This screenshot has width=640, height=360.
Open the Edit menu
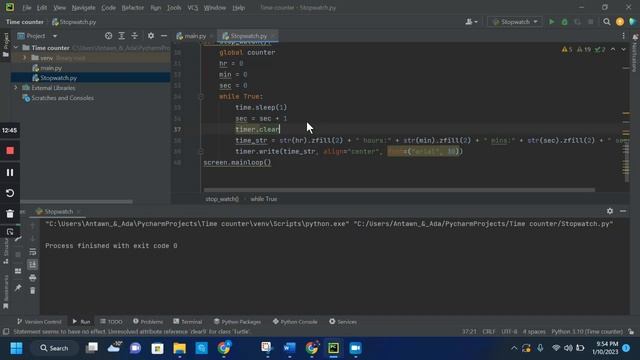coord(42,8)
